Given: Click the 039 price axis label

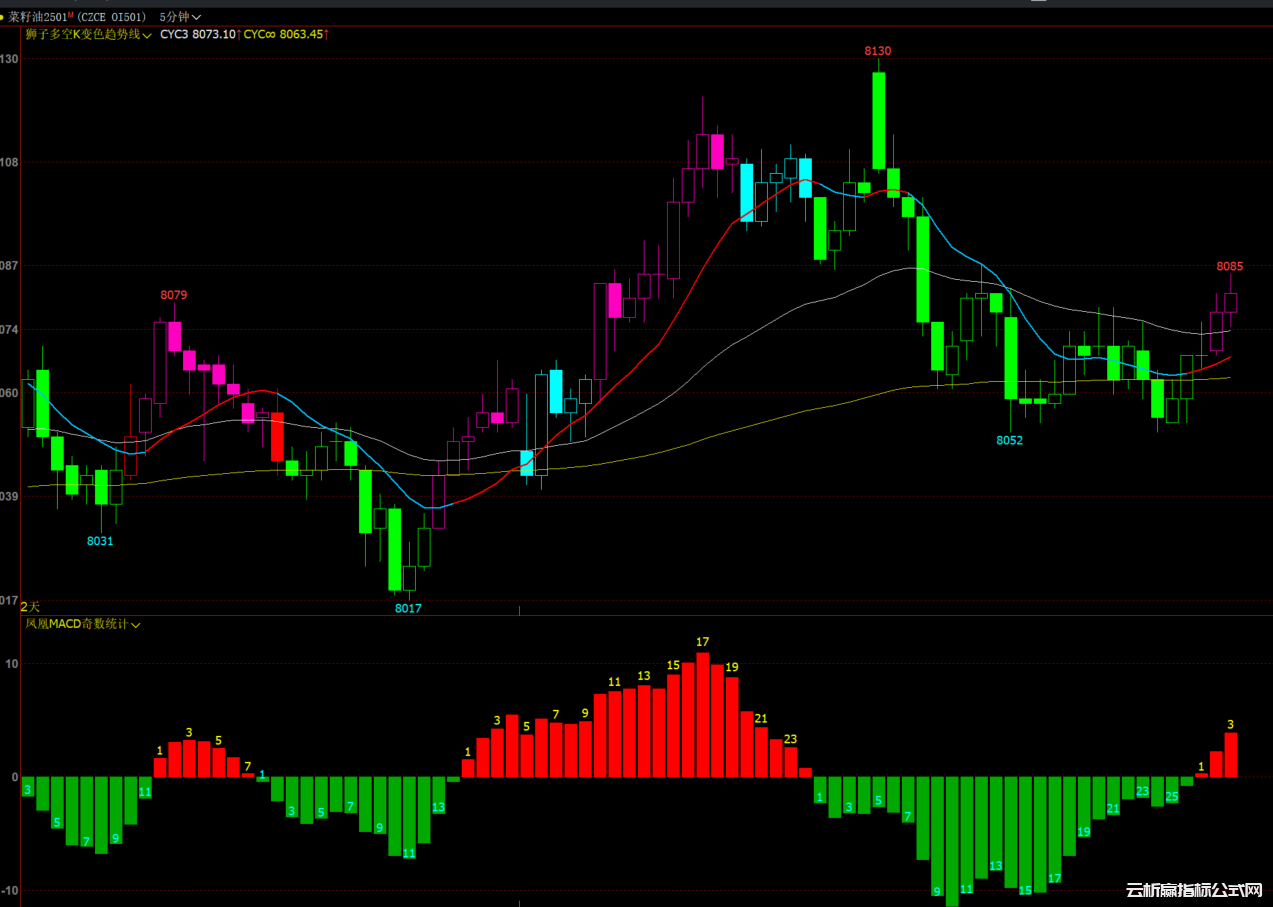Looking at the screenshot, I should (x=10, y=497).
